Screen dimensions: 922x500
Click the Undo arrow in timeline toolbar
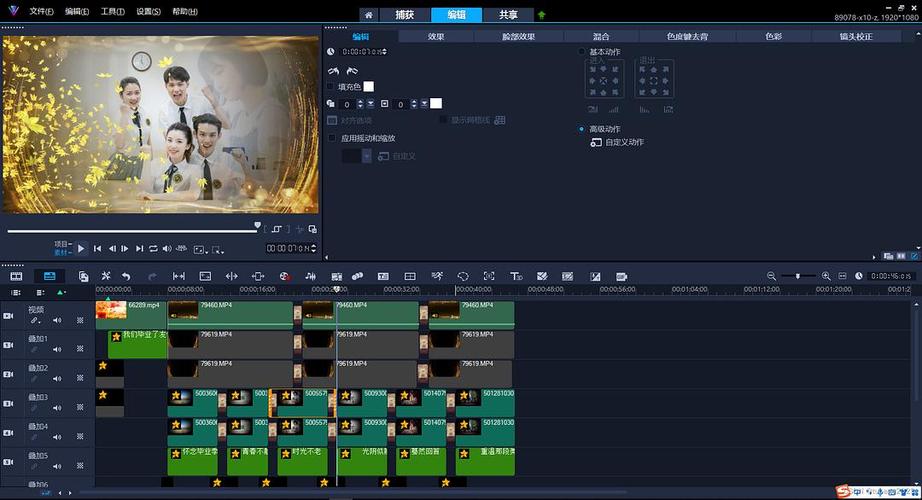(126, 276)
